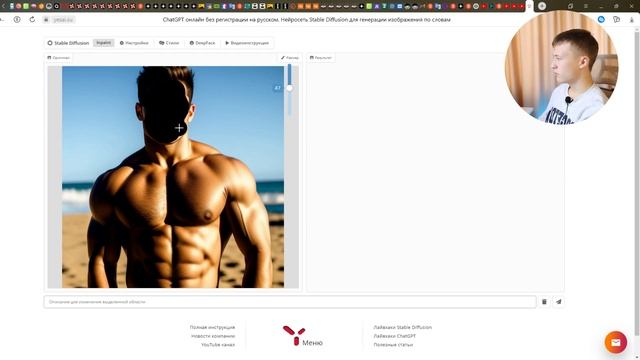The image size is (640, 360).
Task: Open the Полная инструкция link
Action: click(212, 327)
